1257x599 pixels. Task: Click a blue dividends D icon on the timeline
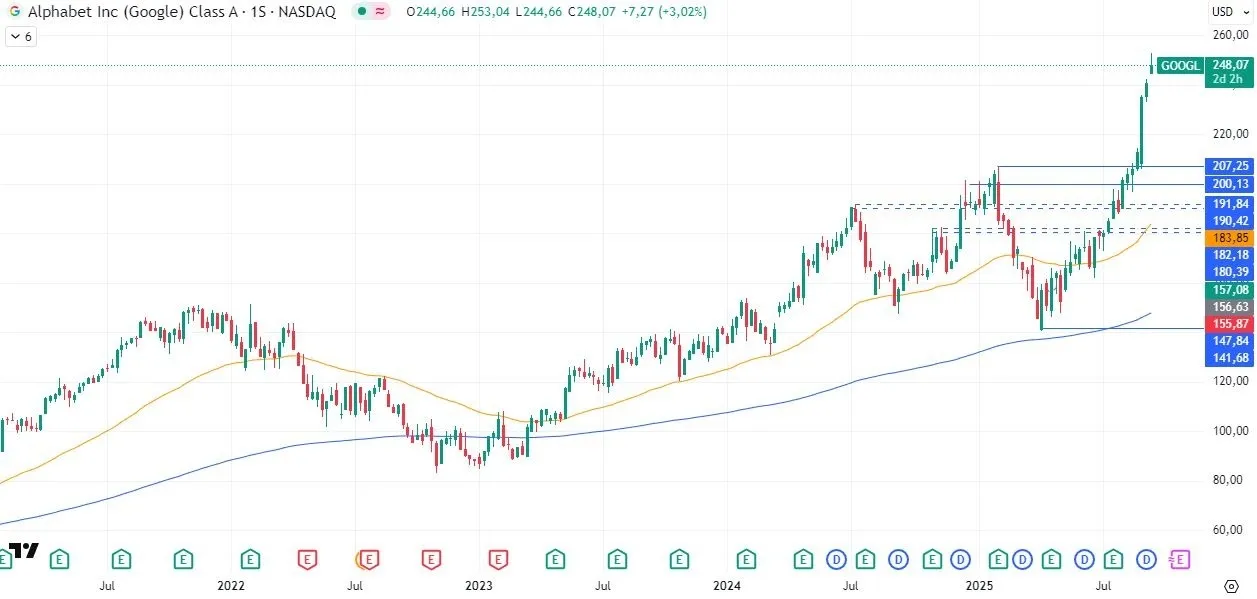[838, 560]
